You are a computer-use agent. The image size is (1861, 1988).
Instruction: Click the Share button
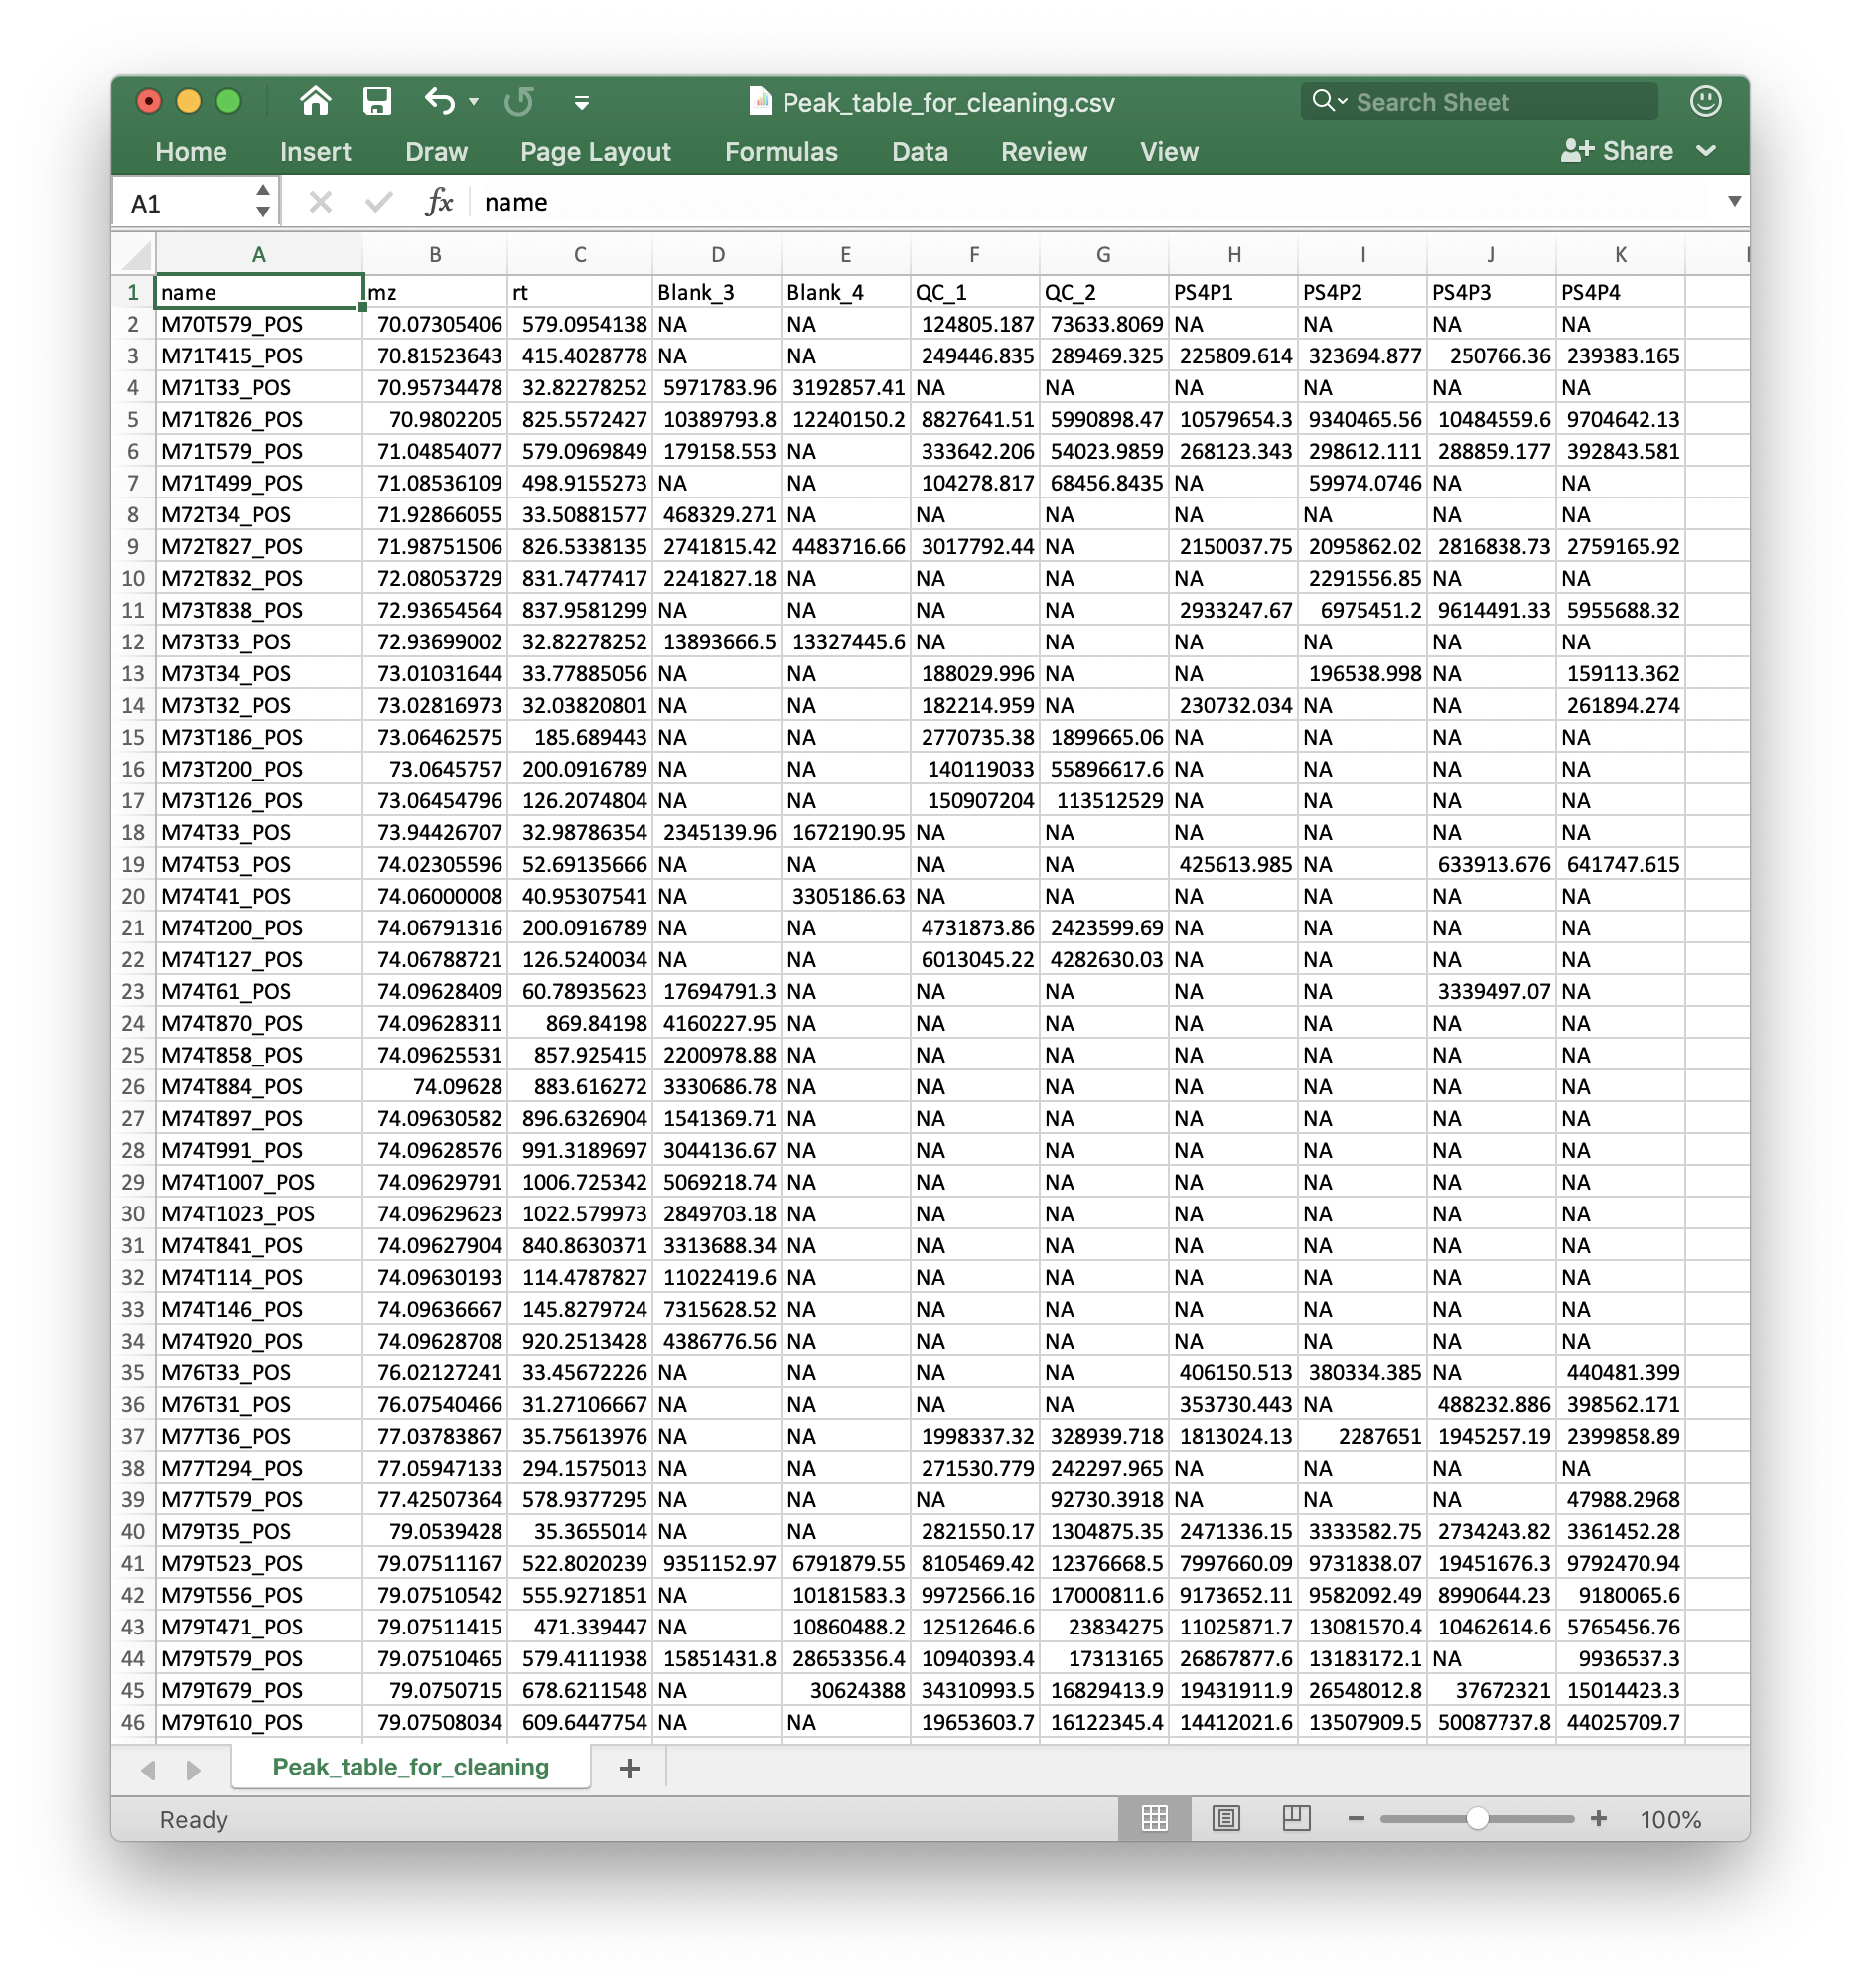tap(1618, 151)
